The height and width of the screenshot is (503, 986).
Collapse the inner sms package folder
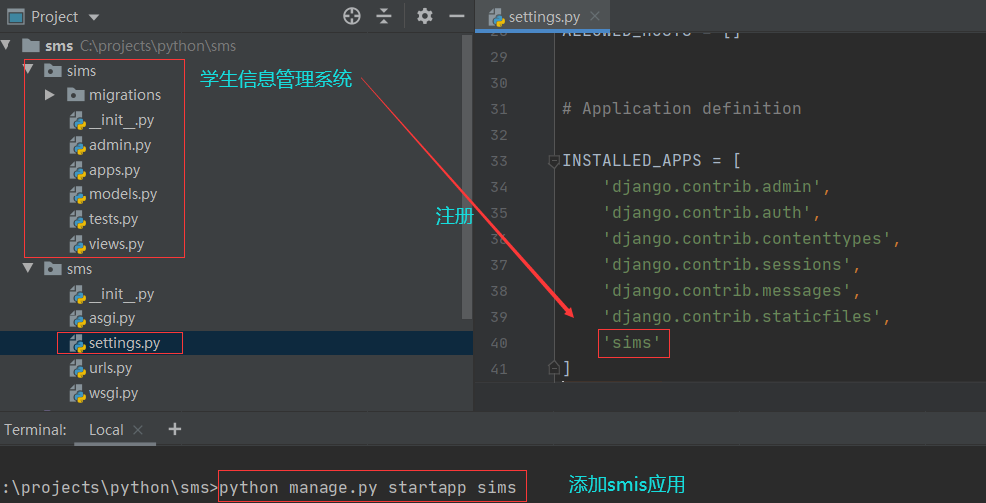click(x=28, y=268)
